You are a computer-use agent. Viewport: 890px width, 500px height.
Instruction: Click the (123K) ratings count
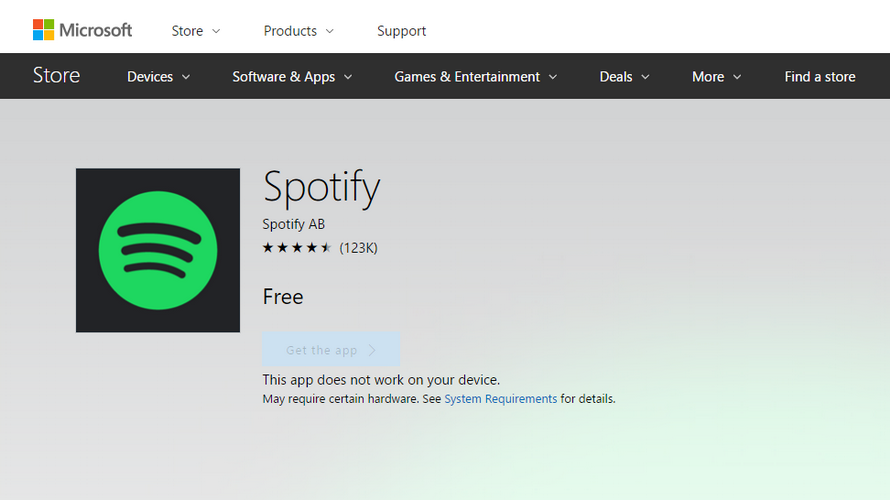[358, 247]
